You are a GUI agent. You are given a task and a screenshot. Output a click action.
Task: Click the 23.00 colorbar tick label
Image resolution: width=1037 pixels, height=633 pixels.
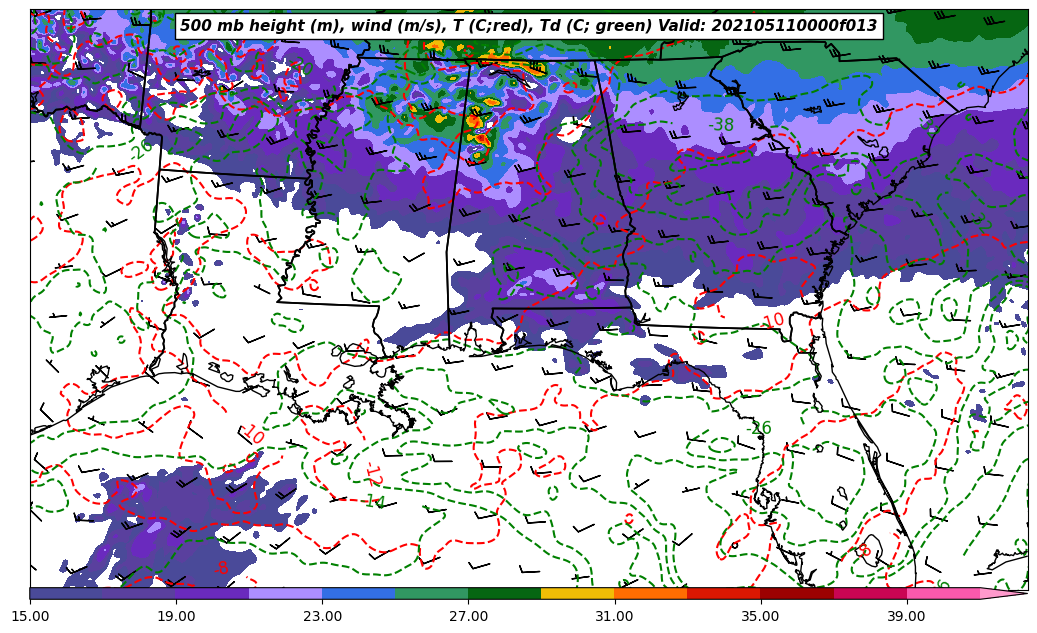click(322, 616)
